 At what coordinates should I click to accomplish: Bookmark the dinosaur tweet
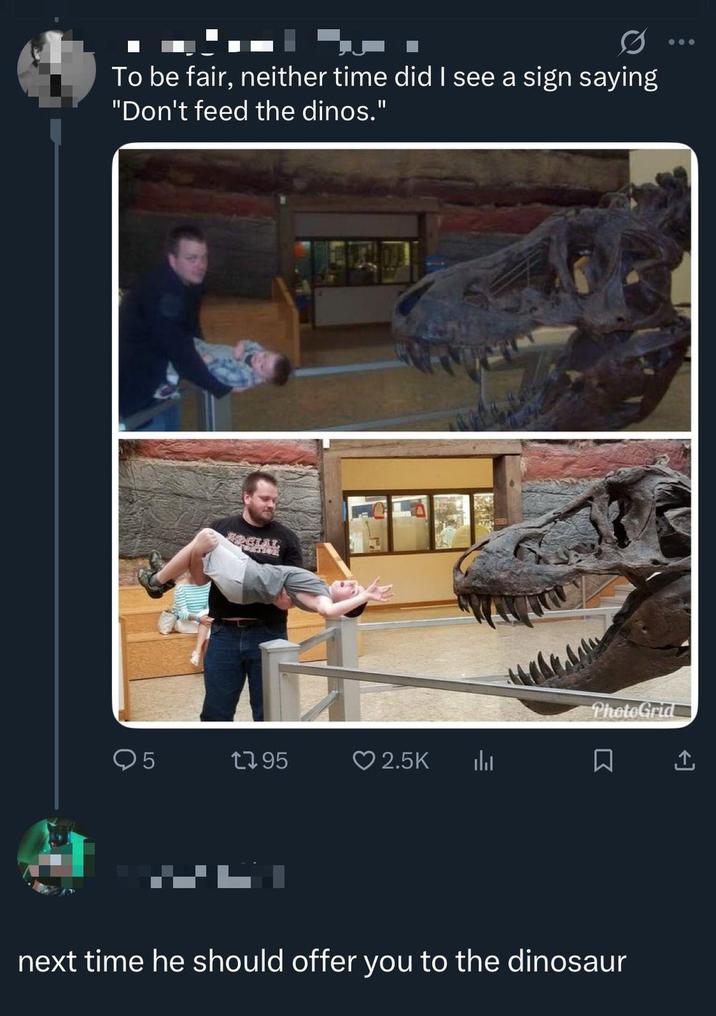603,761
